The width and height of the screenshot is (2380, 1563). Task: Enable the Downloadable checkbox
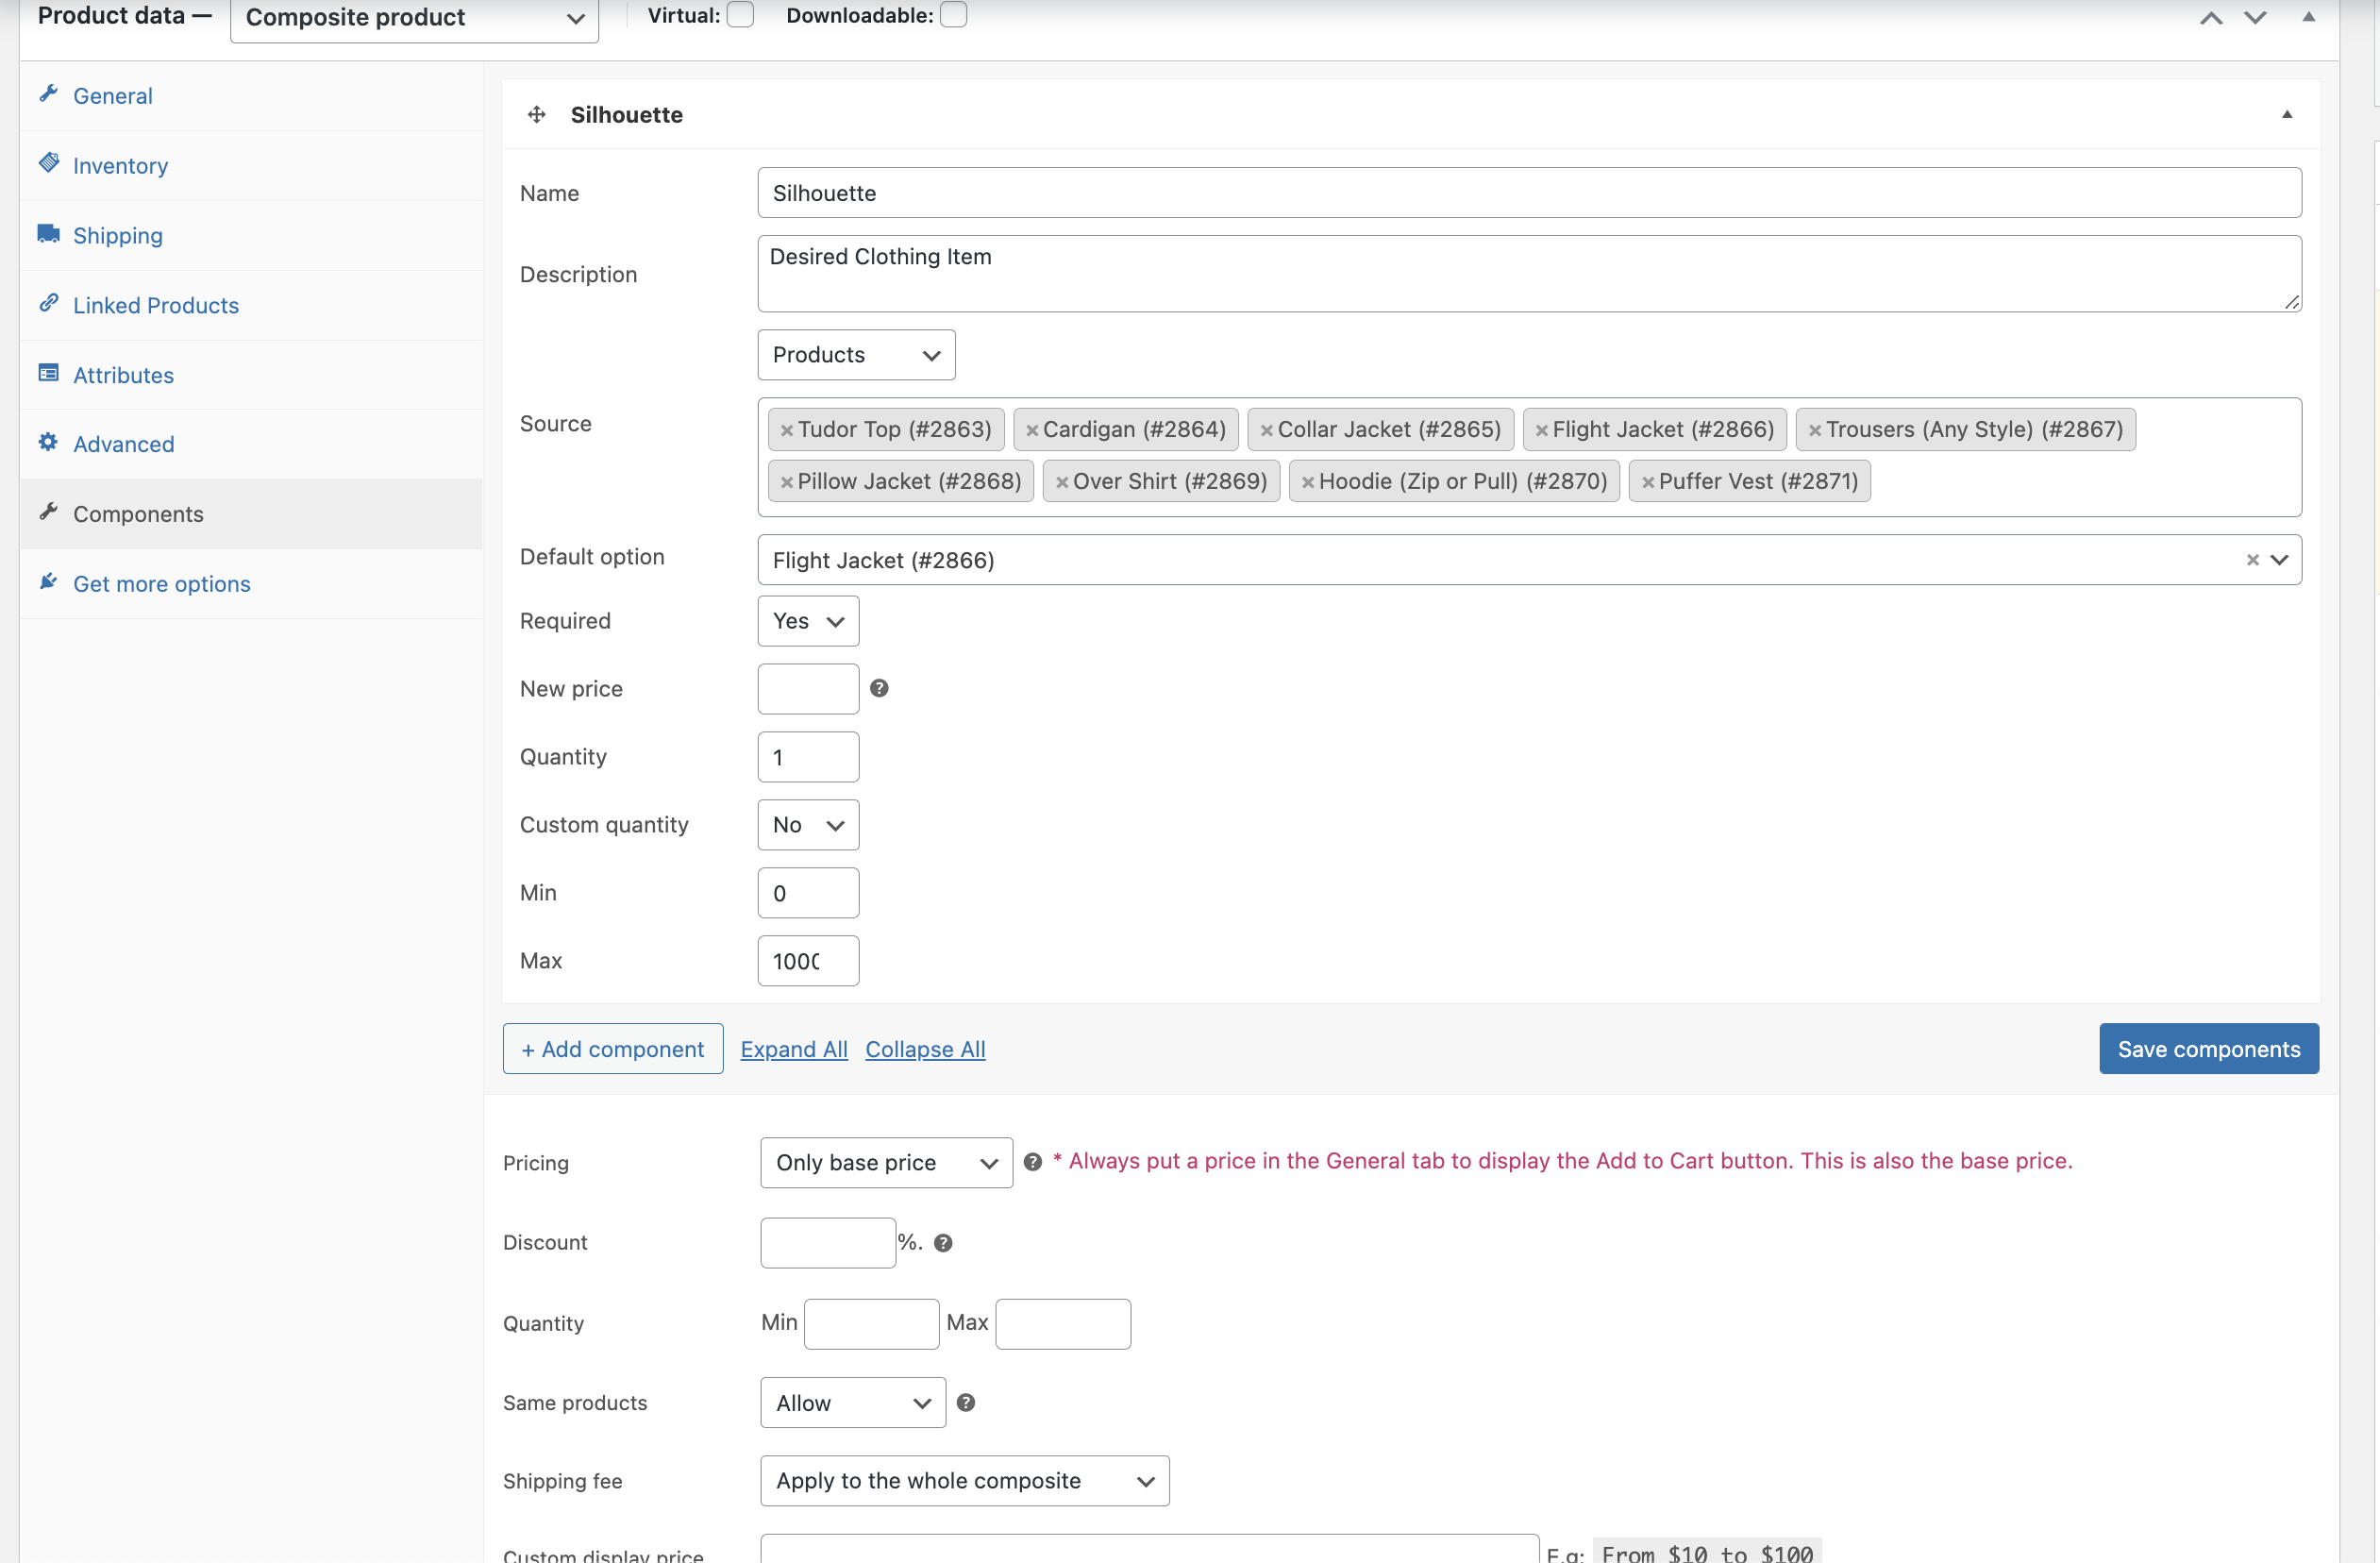tap(953, 15)
